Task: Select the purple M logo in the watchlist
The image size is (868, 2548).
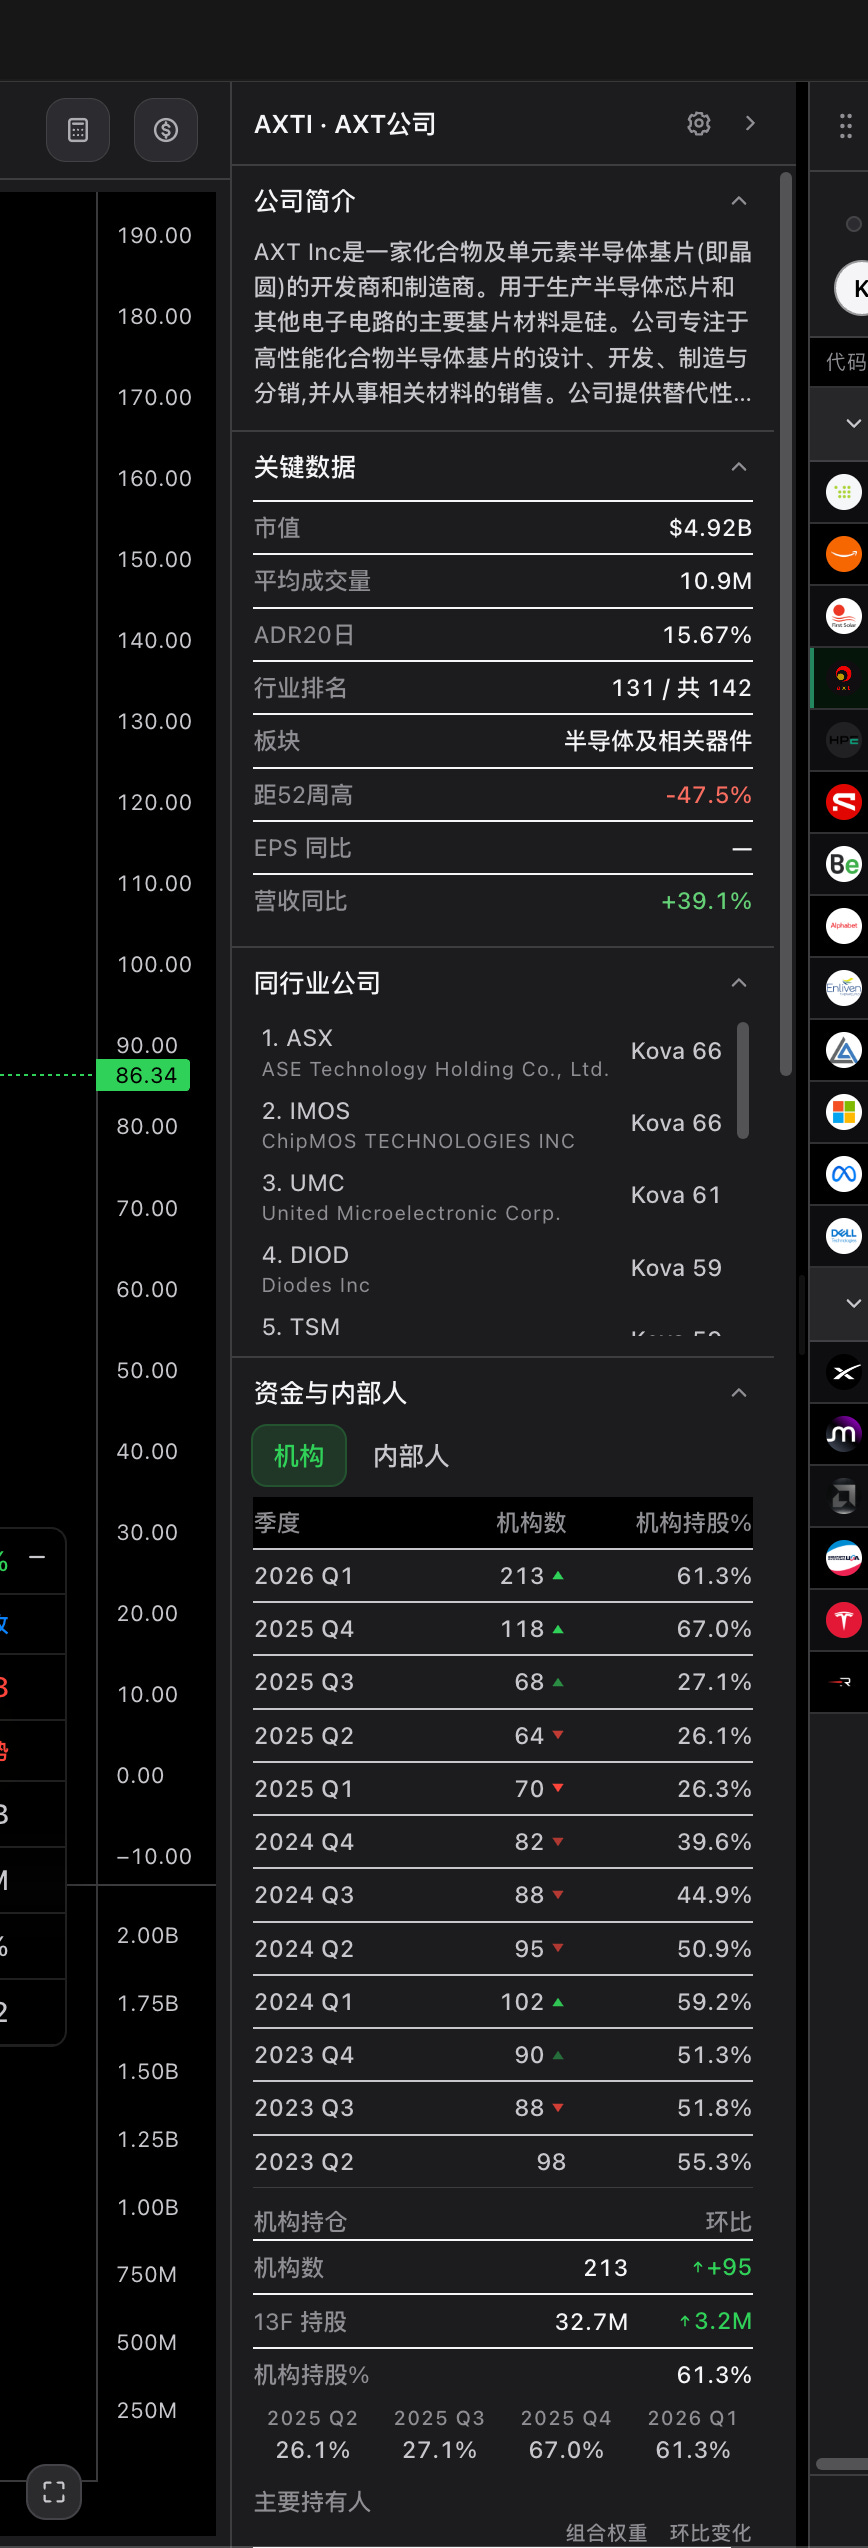Action: coord(844,1435)
